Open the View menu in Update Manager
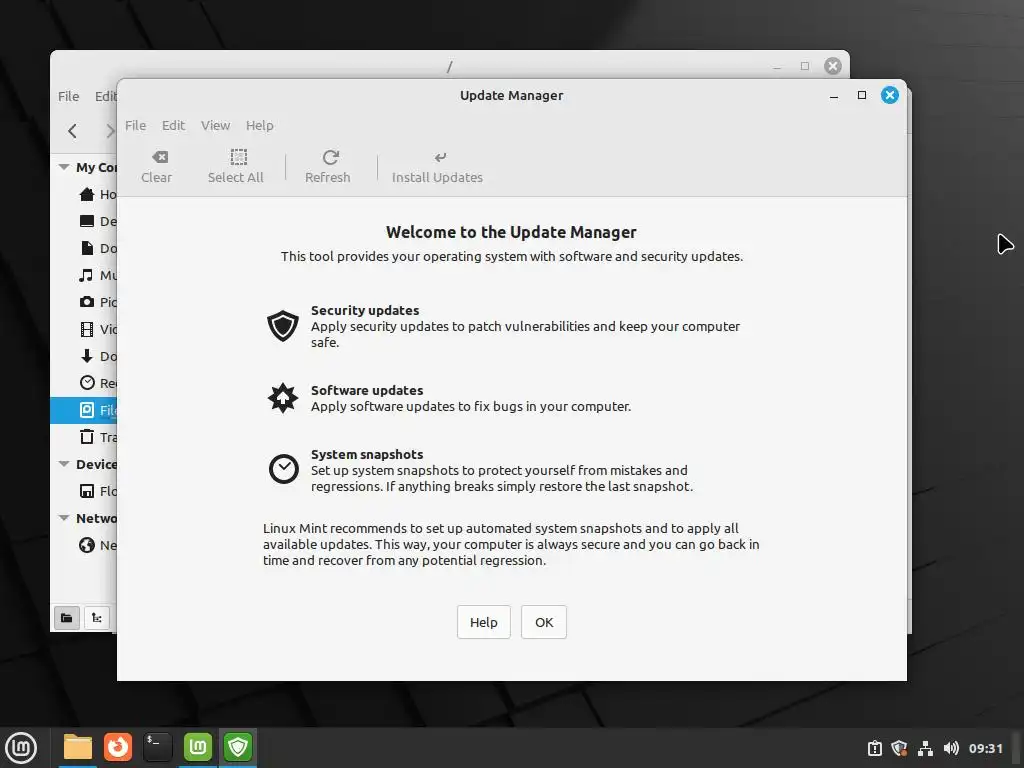The width and height of the screenshot is (1024, 768). point(216,125)
